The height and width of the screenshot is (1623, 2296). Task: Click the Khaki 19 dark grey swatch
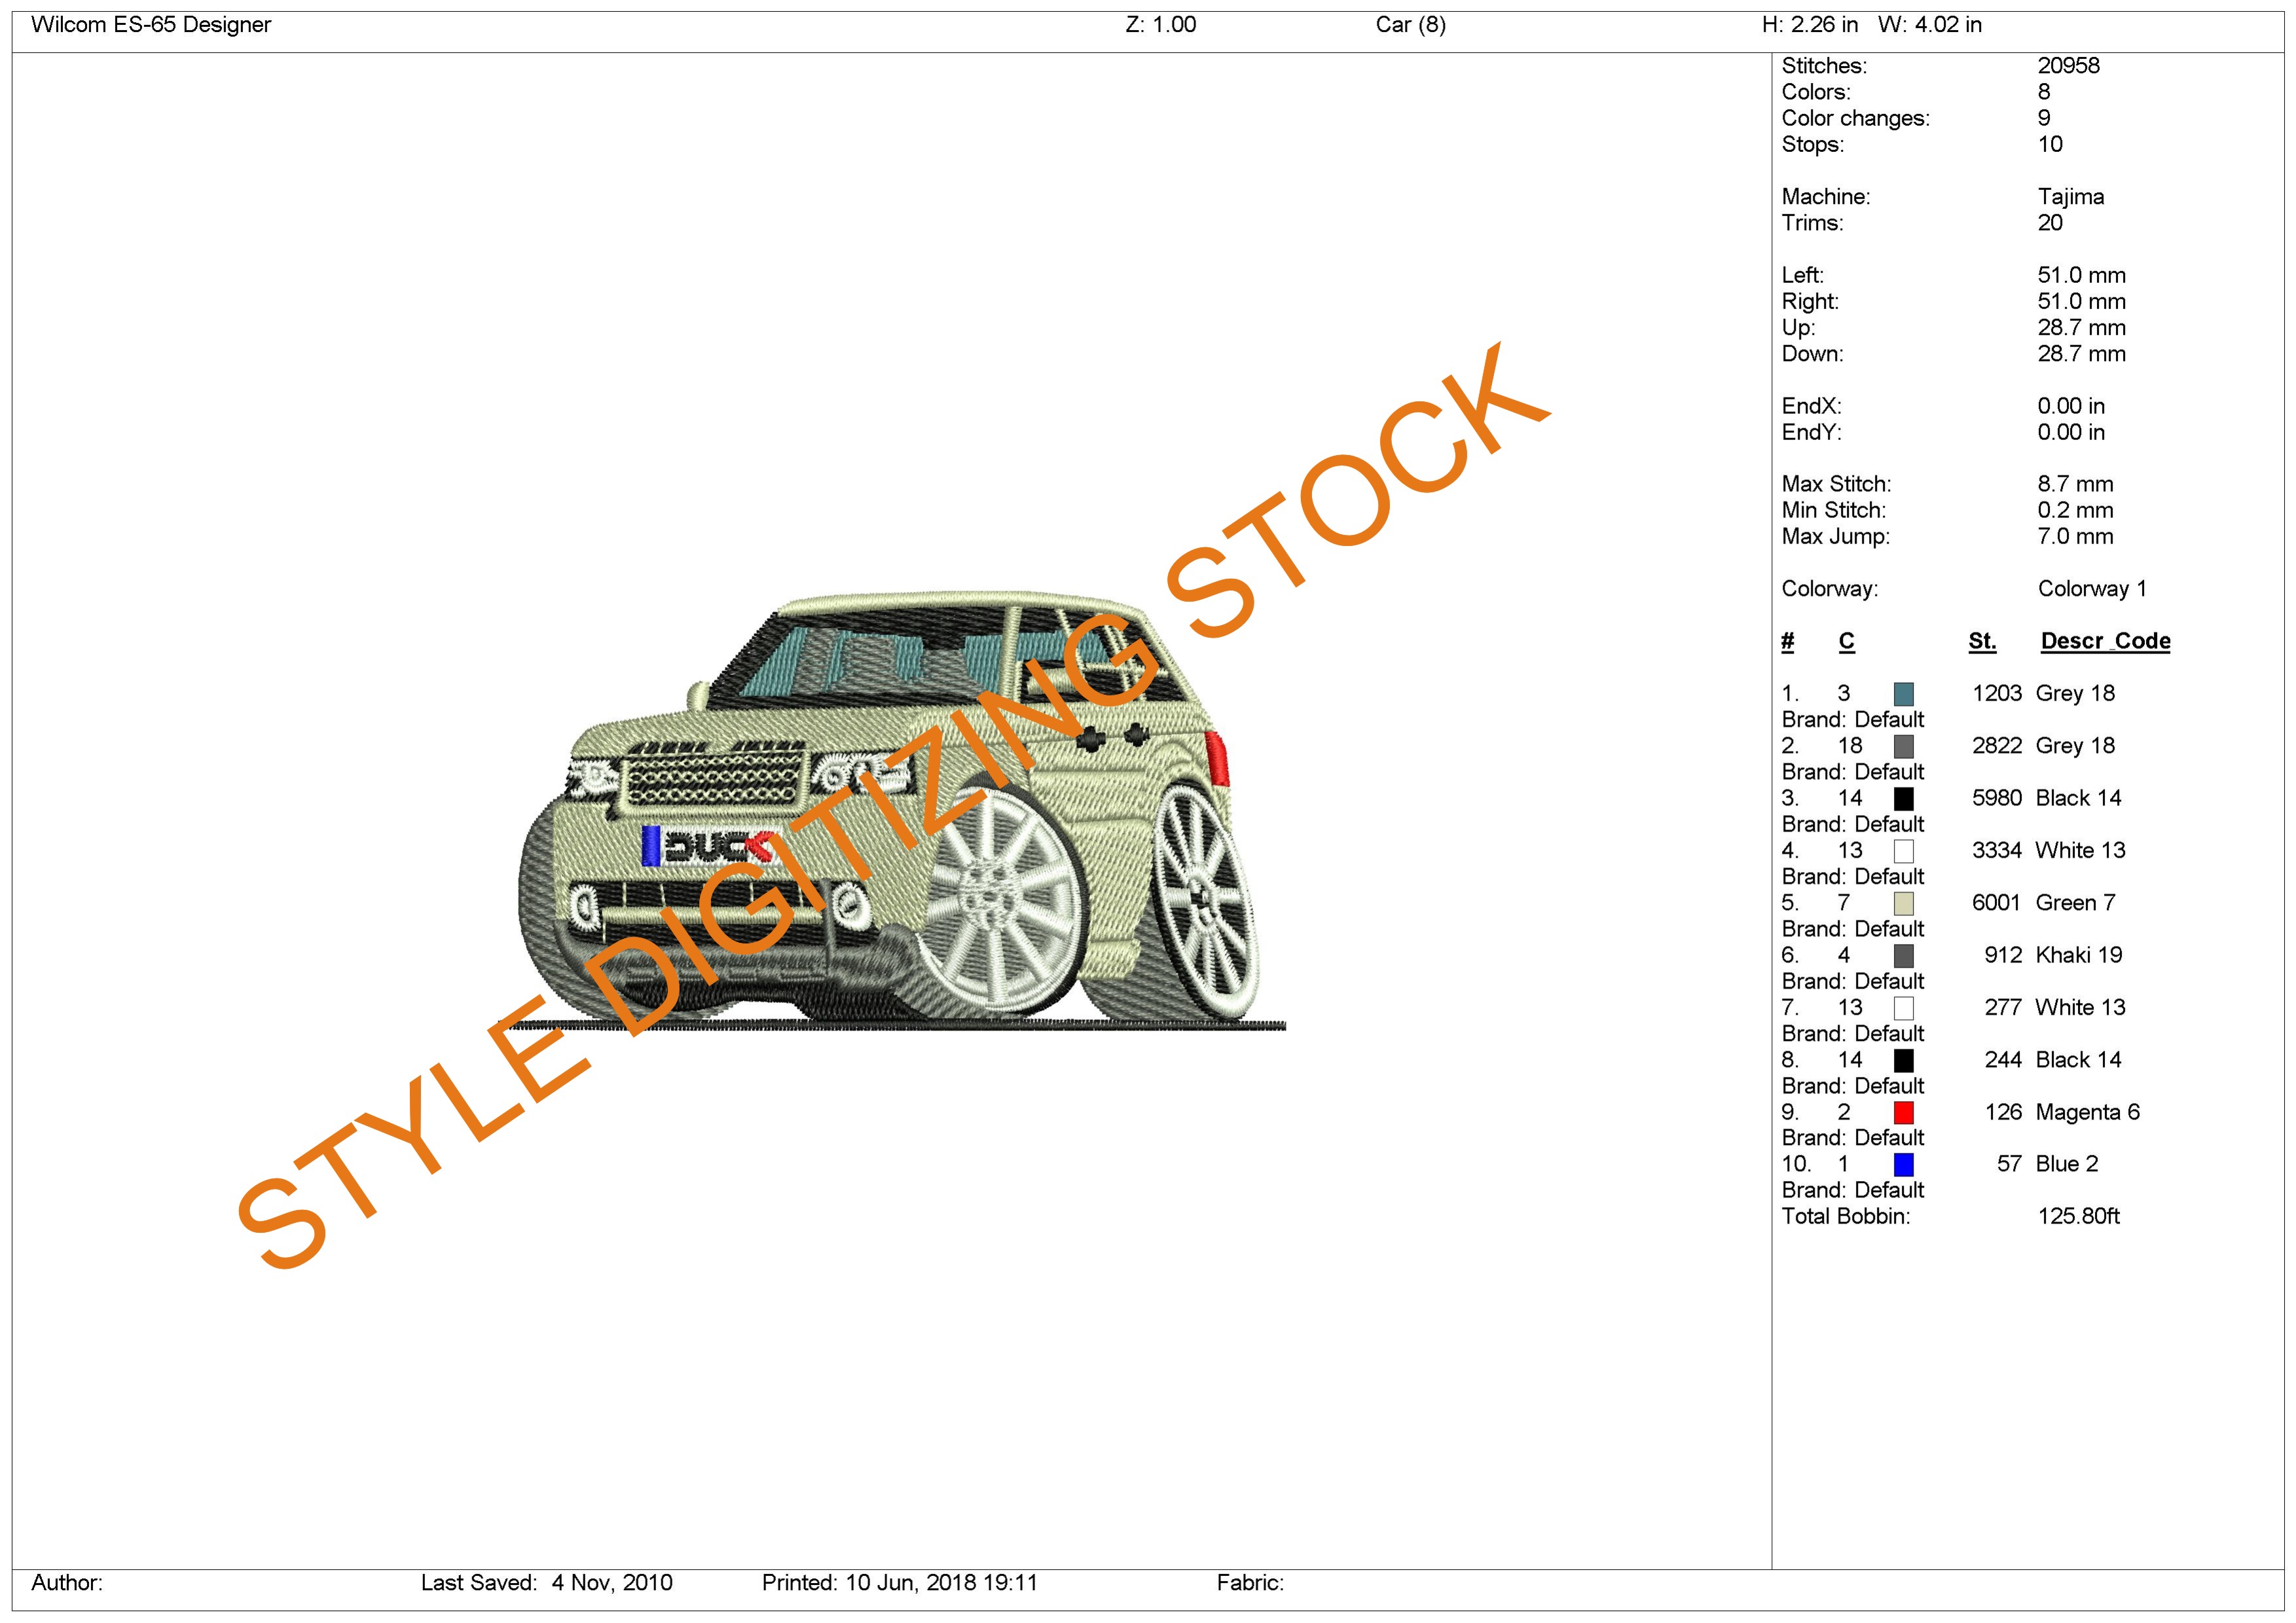tap(1903, 956)
